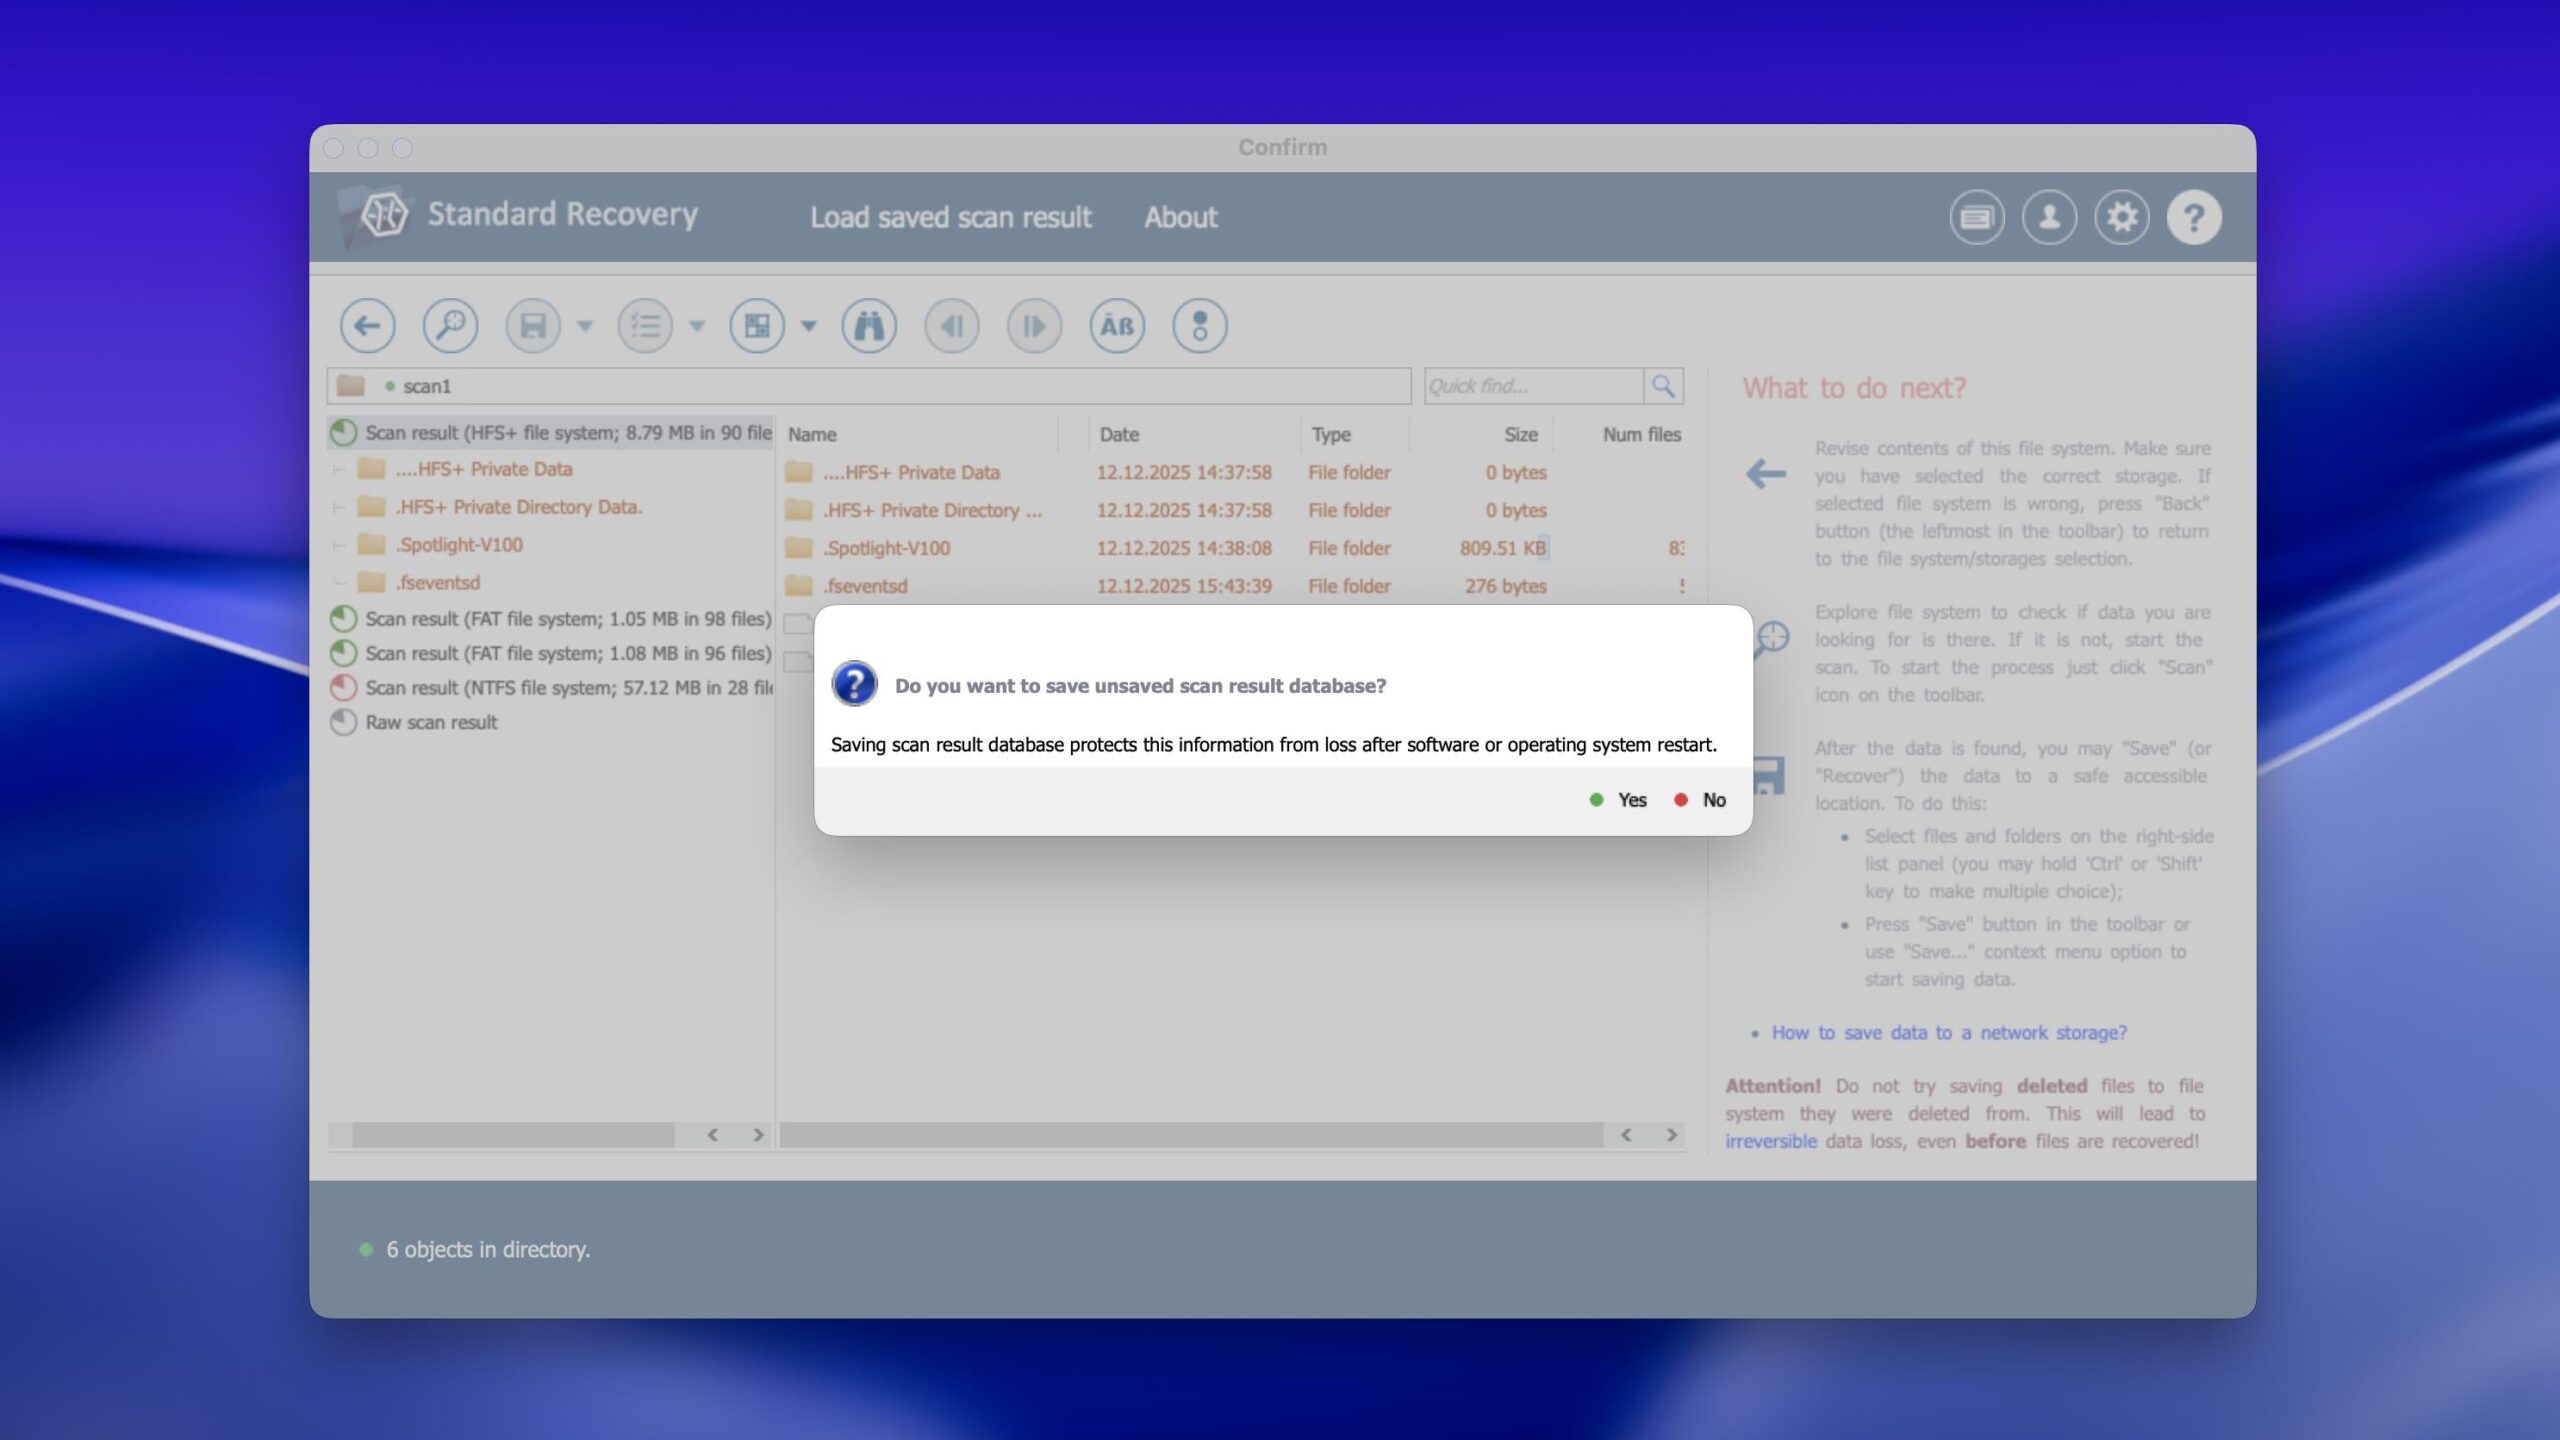Viewport: 2560px width, 1440px height.
Task: Open the About menu item
Action: click(x=1180, y=217)
